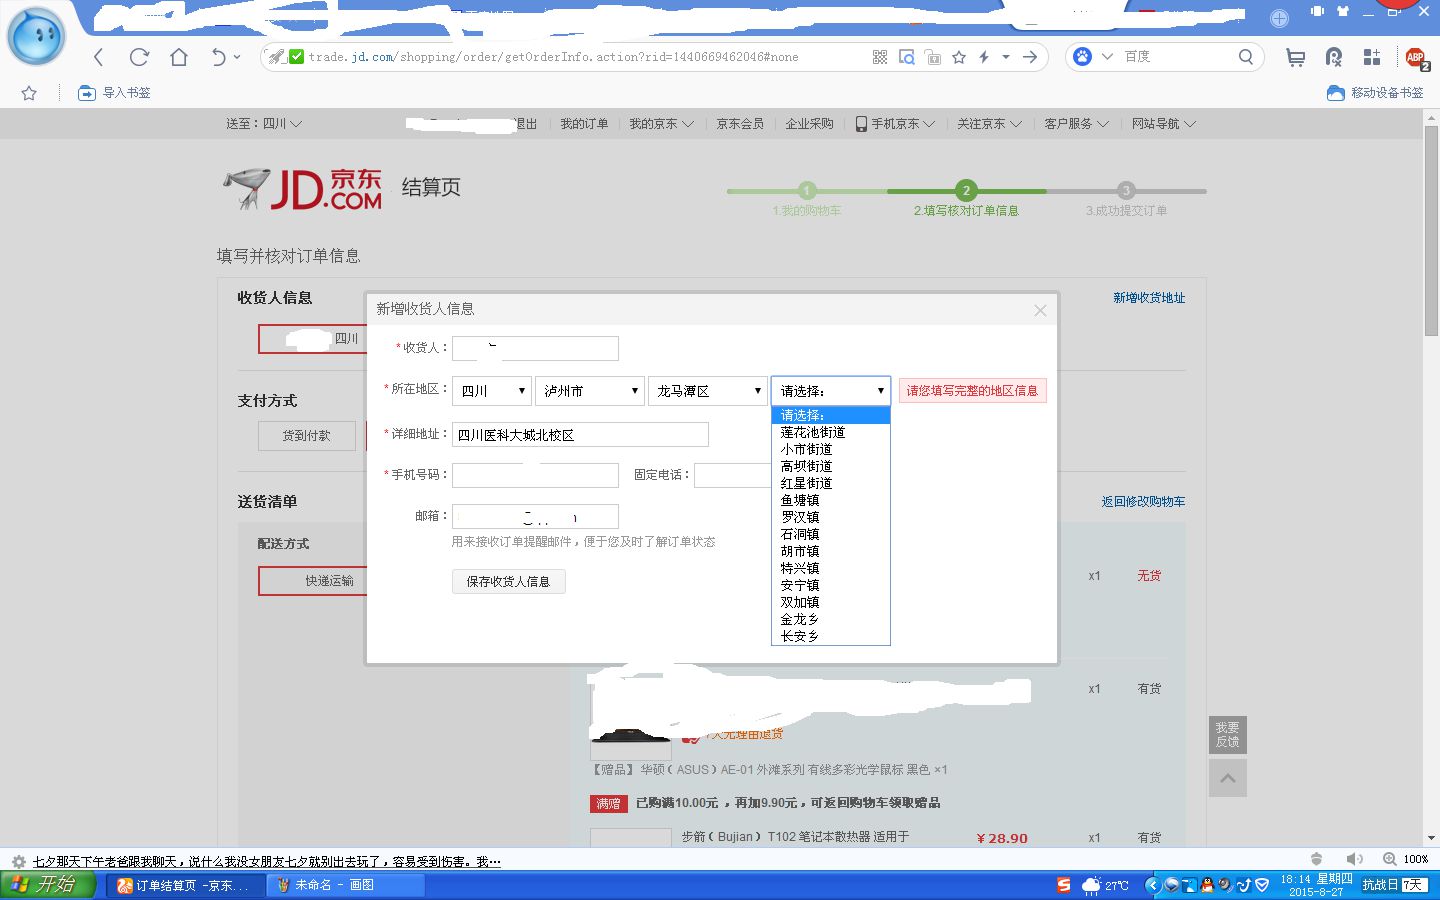The image size is (1440, 900).
Task: Open province dropdown showing 四川
Action: tap(492, 390)
